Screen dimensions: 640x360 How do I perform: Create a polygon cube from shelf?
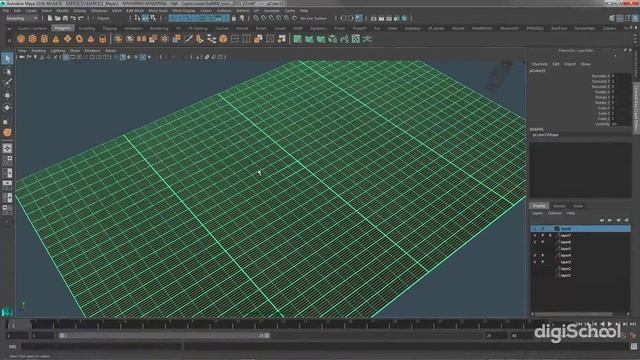(x=33, y=39)
